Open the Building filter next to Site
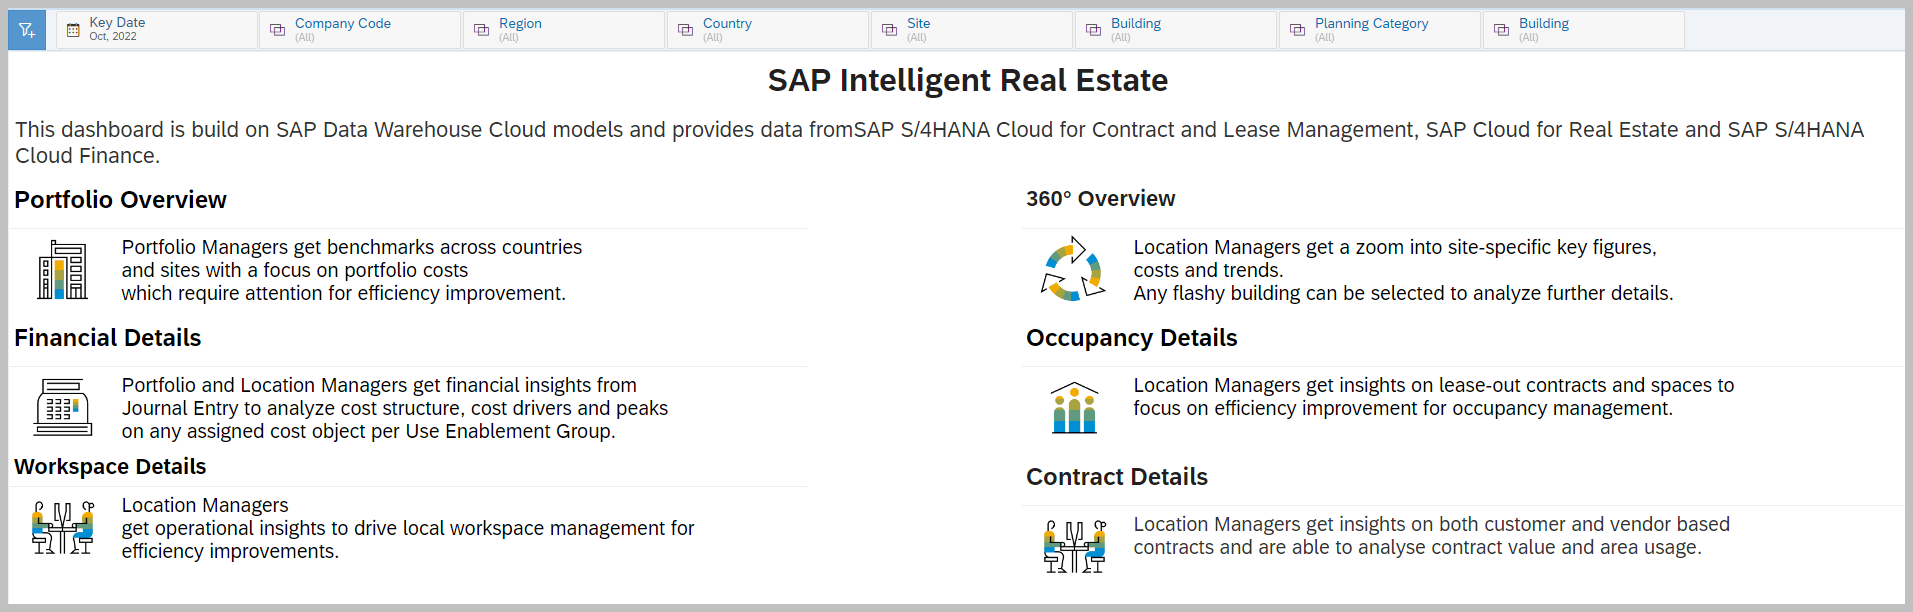 1177,30
